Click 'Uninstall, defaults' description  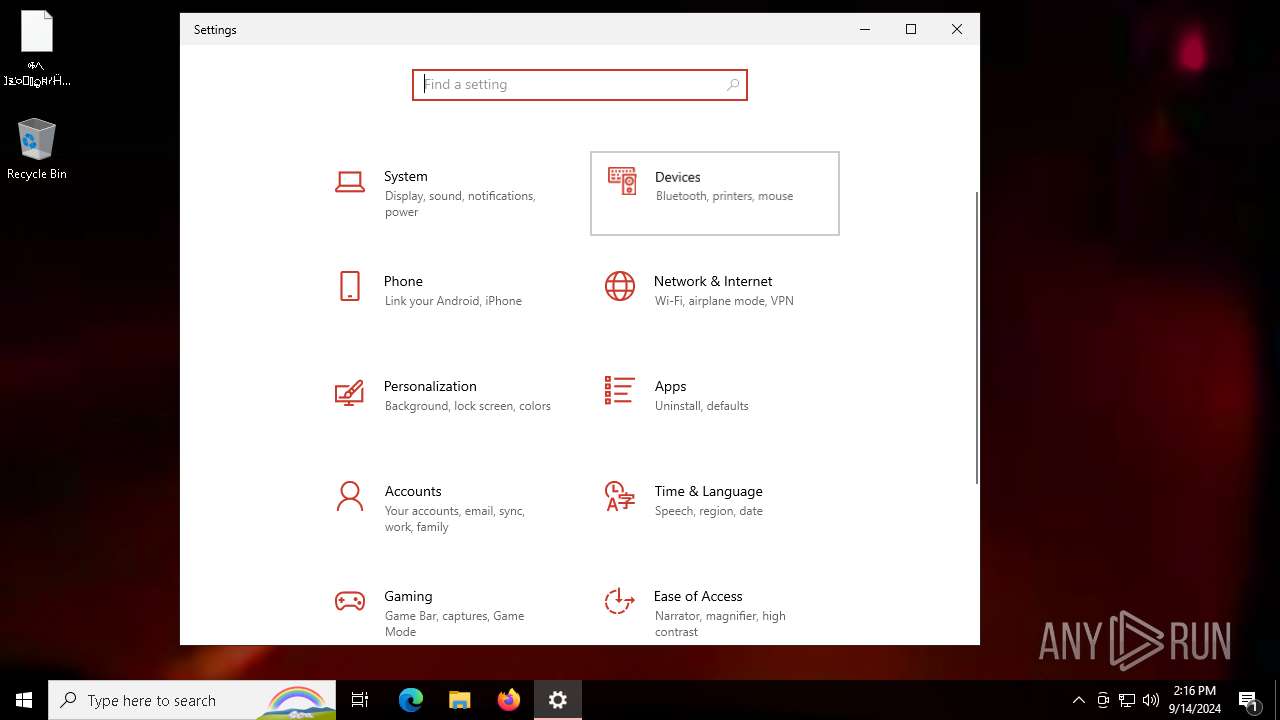point(702,406)
